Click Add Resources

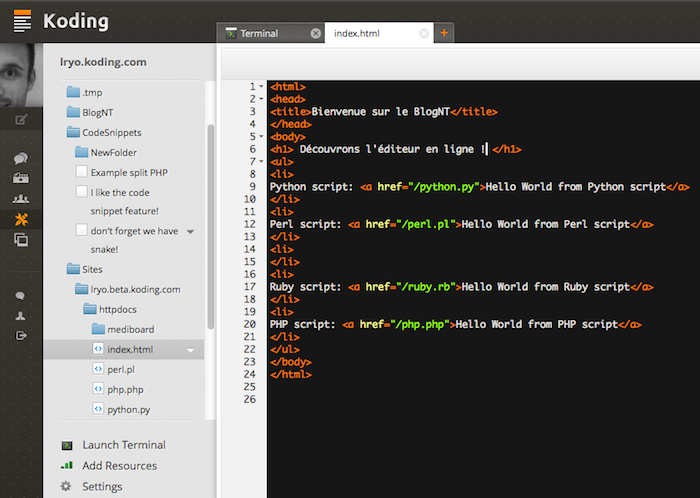[119, 466]
